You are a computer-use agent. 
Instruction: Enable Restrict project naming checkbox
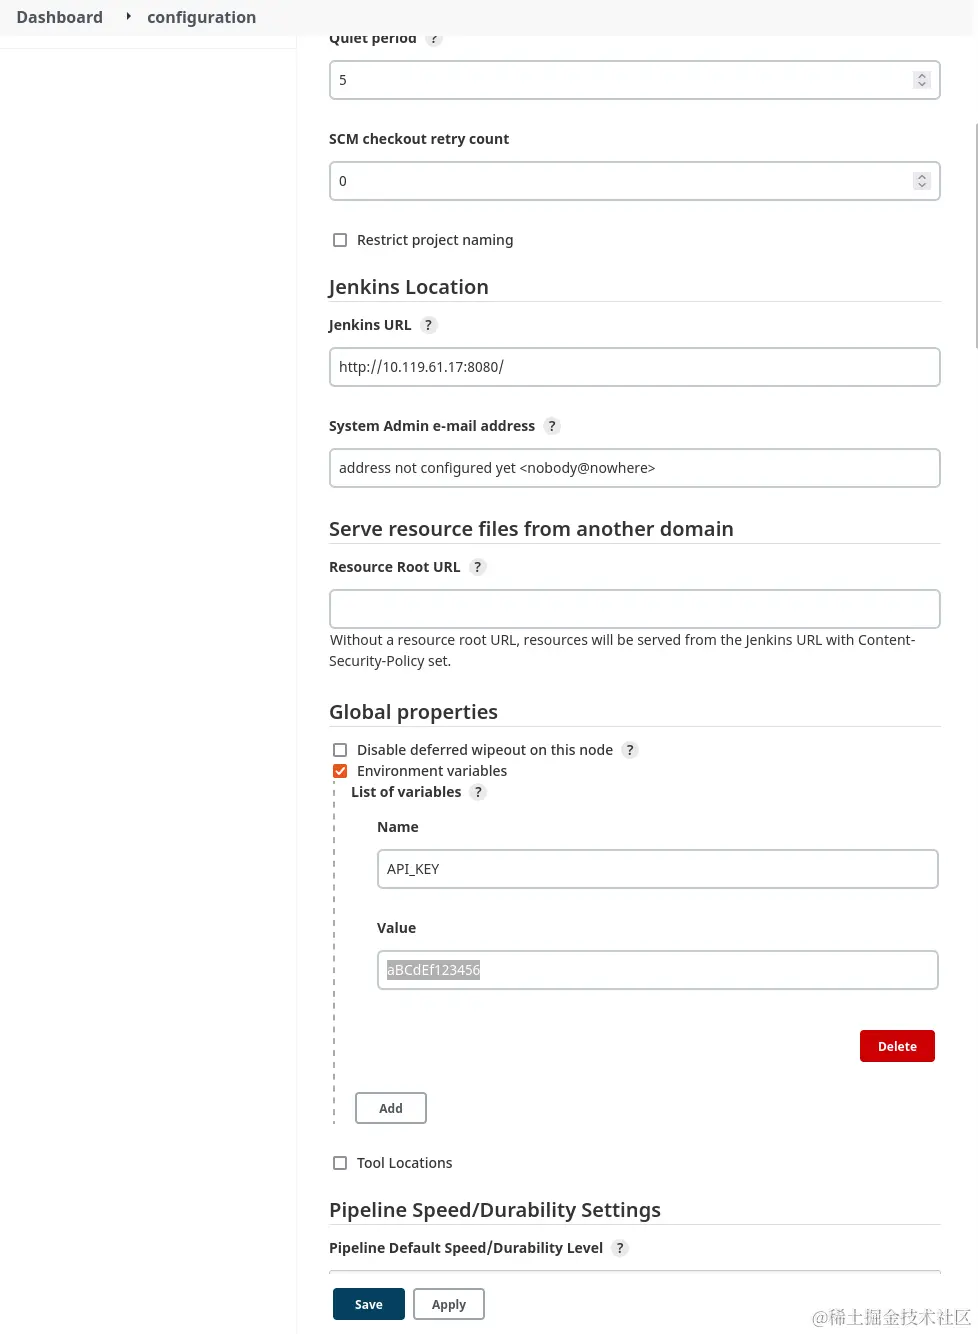pos(340,240)
